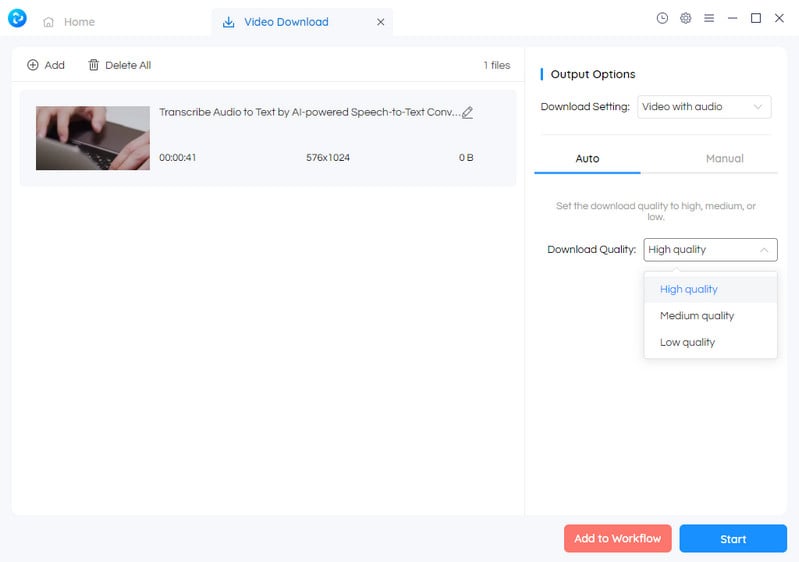Switch to the Manual tab

point(725,158)
